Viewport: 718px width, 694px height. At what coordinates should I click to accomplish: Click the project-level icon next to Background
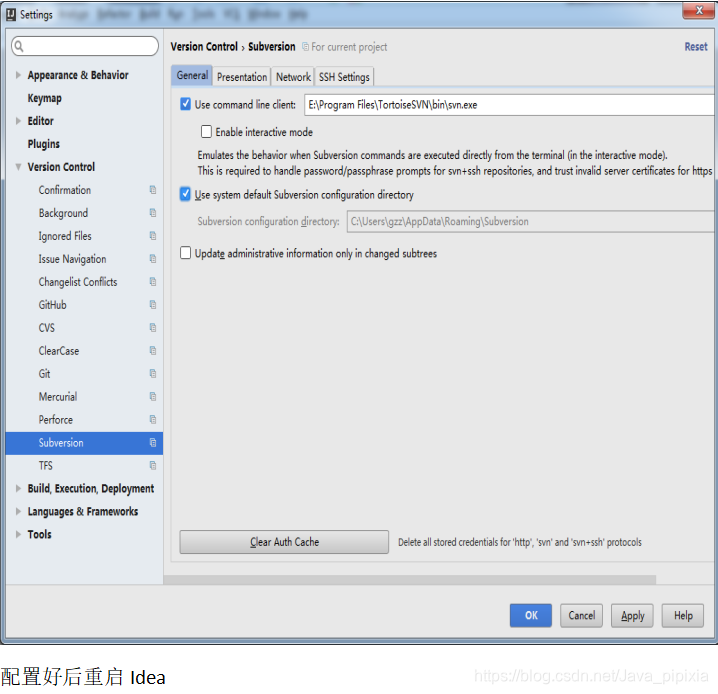153,213
